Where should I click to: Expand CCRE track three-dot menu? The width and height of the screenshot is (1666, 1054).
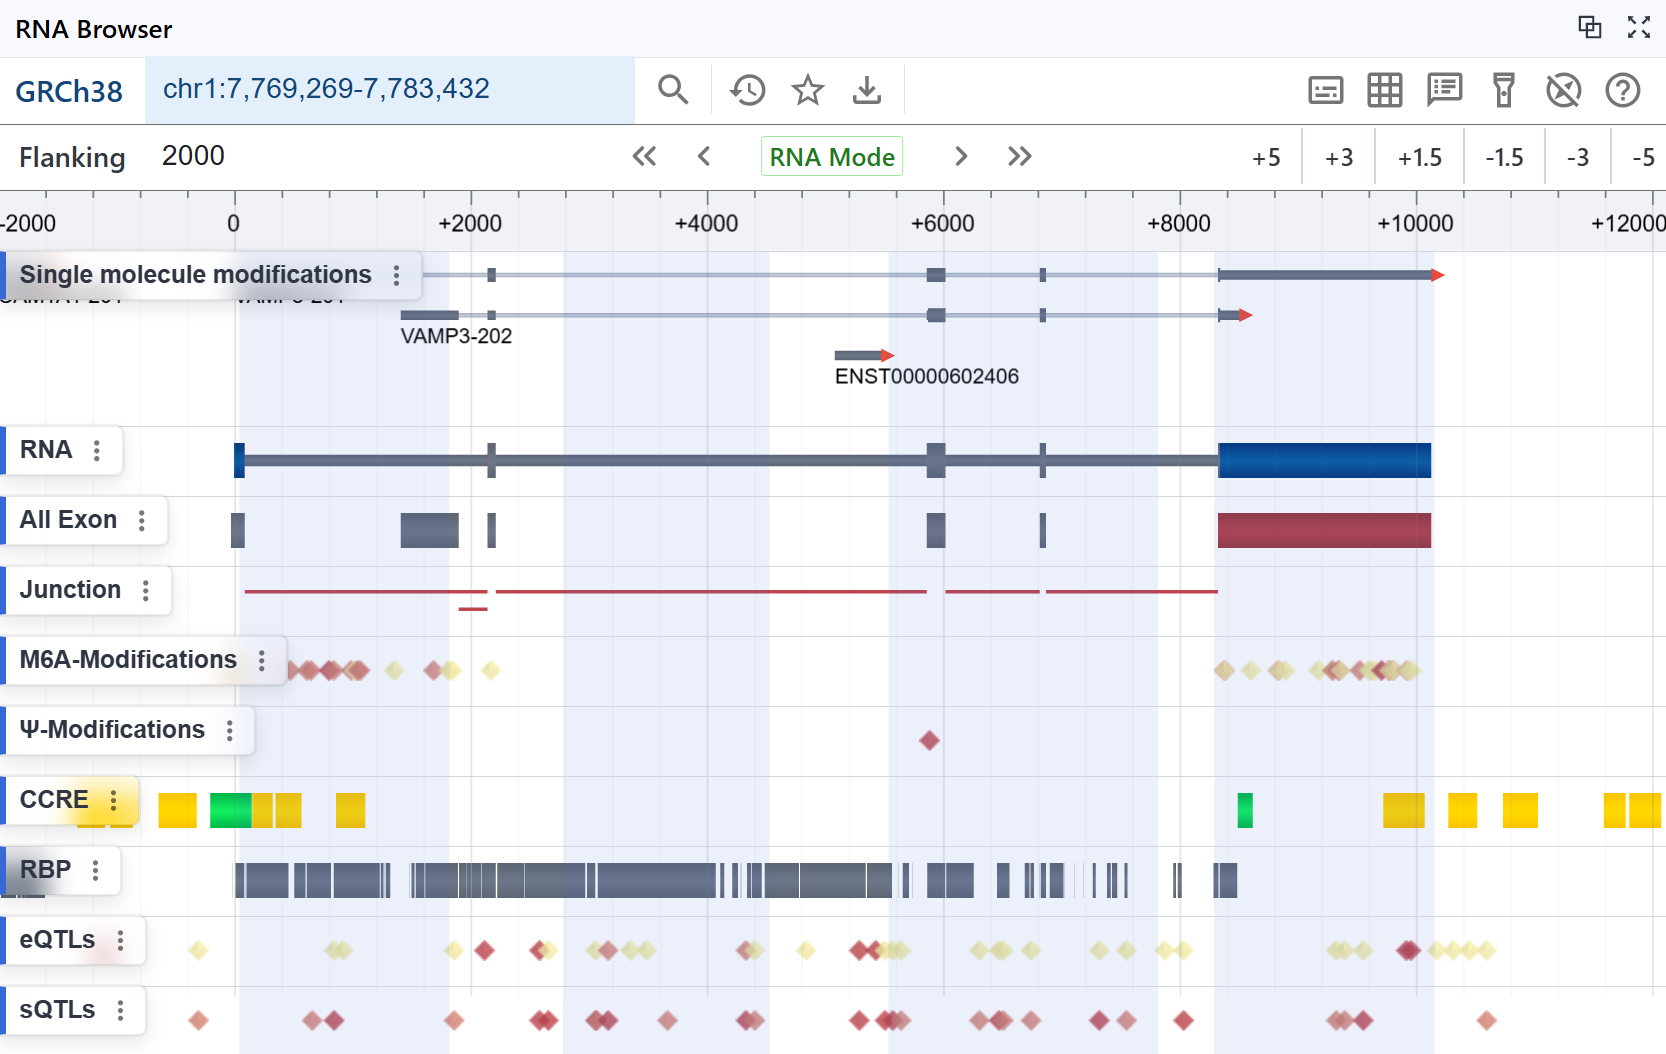point(114,801)
